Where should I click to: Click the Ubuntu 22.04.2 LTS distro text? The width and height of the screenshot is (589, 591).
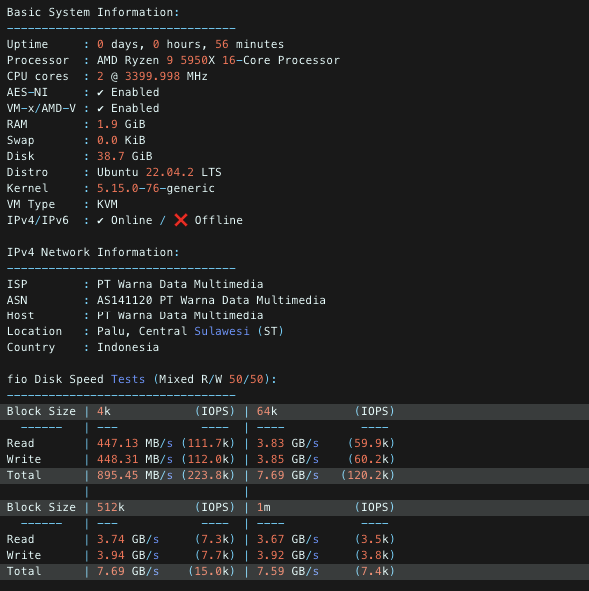point(159,172)
